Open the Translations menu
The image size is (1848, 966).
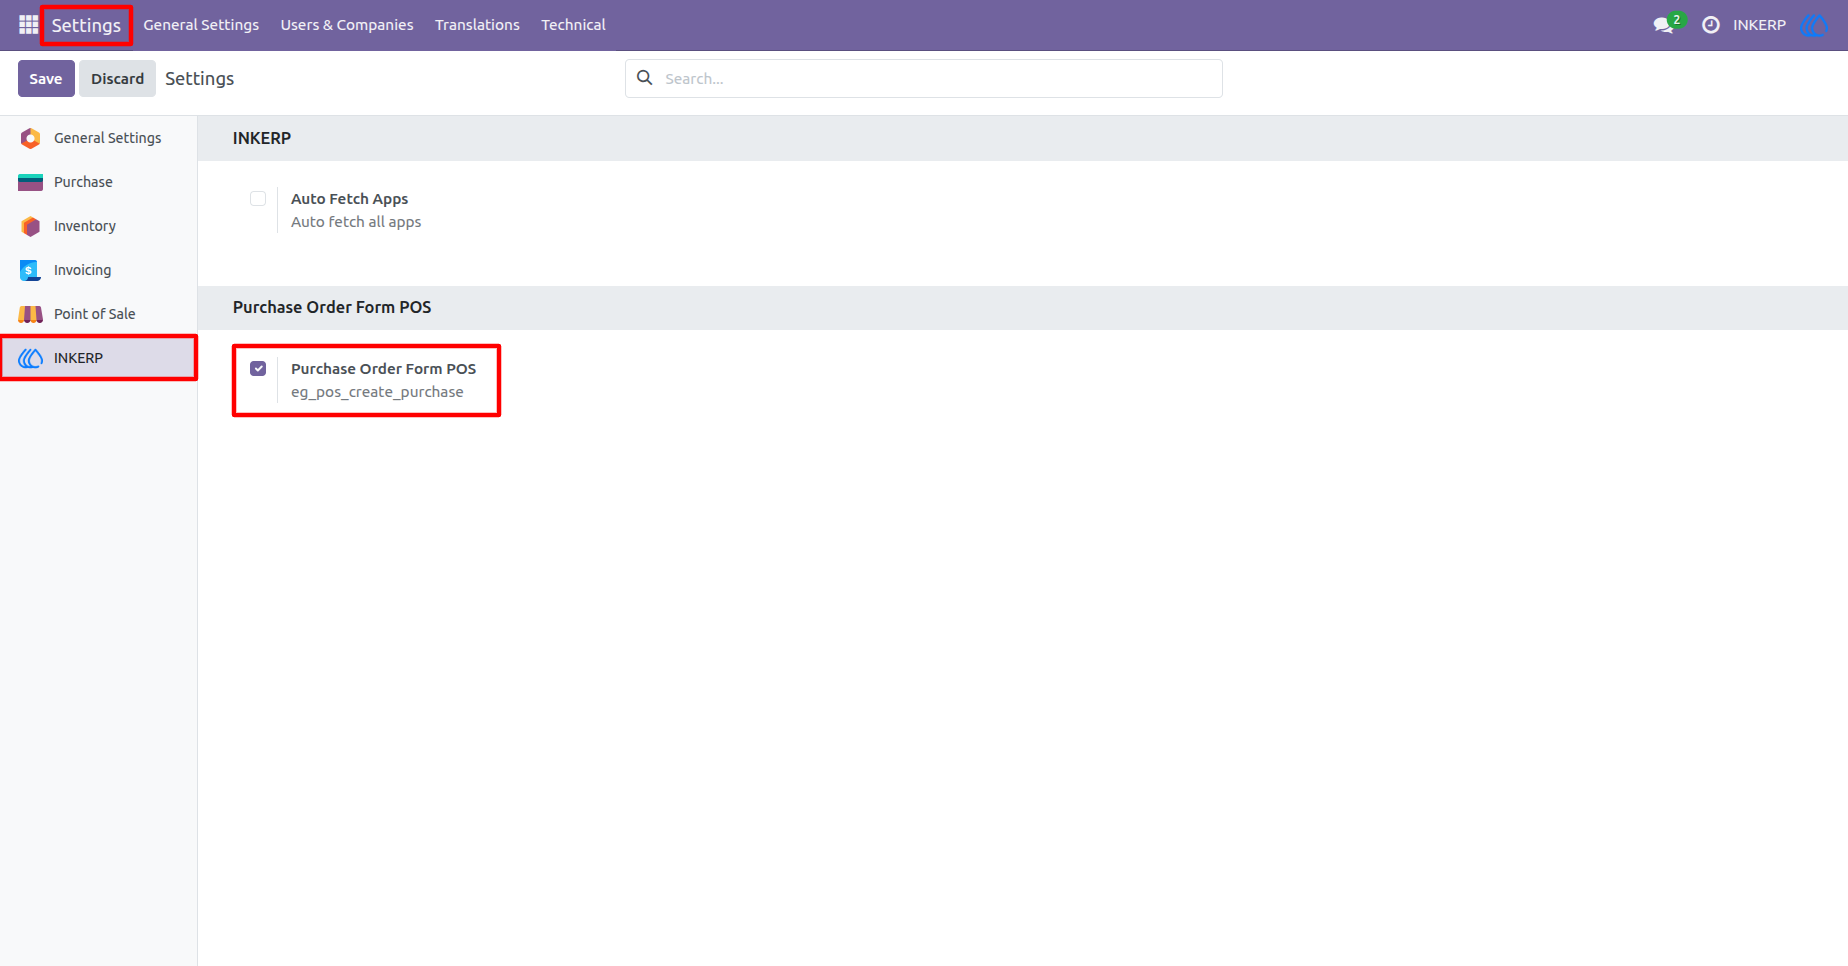point(477,25)
